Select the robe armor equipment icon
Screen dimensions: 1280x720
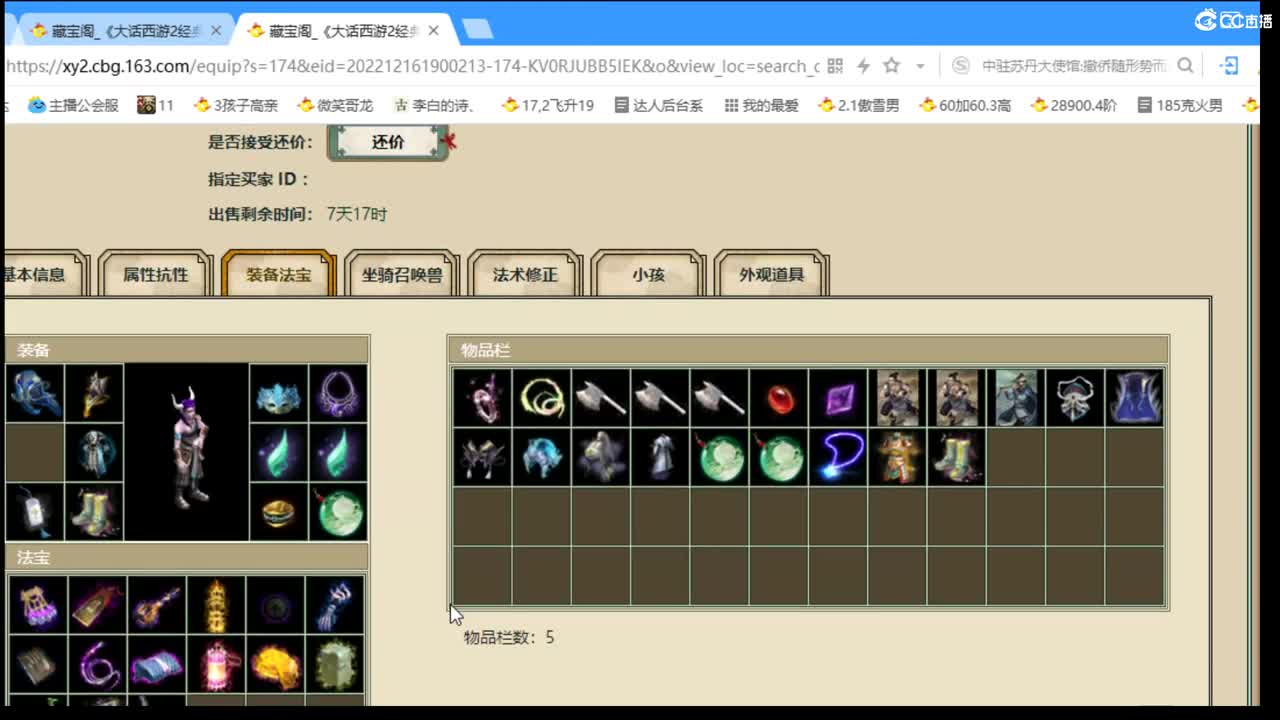[95, 453]
